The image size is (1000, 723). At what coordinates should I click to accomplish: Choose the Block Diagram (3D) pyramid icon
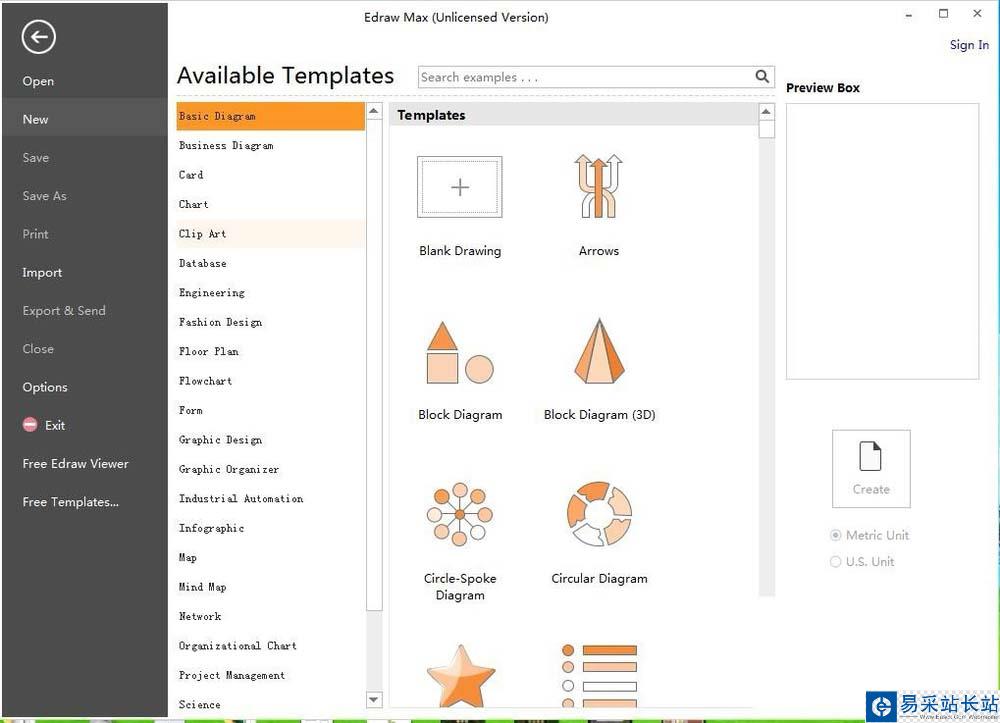(x=599, y=351)
